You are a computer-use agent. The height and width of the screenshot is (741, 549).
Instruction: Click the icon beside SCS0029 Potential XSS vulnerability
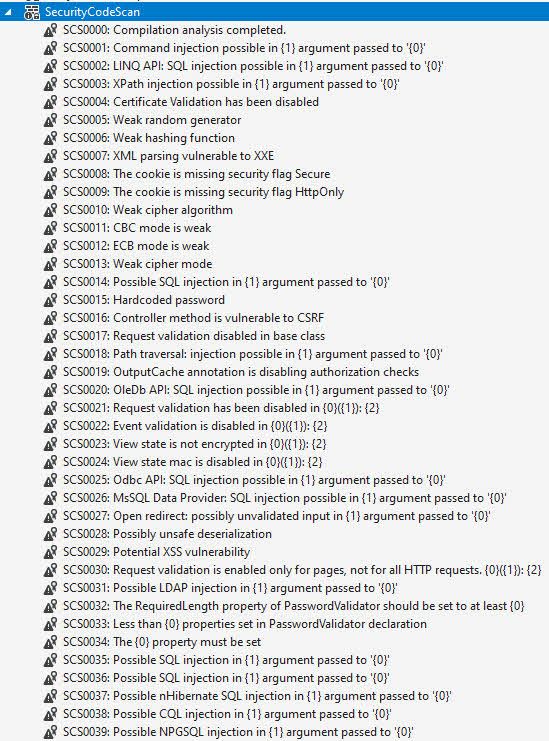coord(50,552)
